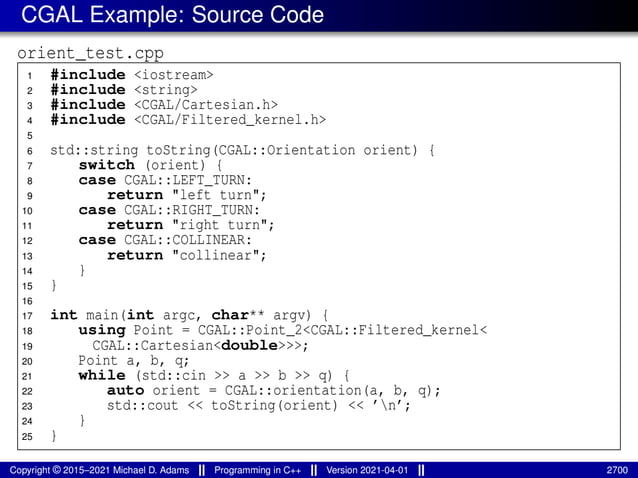Click the '#include <string>' line
Image resolution: width=638 pixels, height=478 pixels.
124,90
